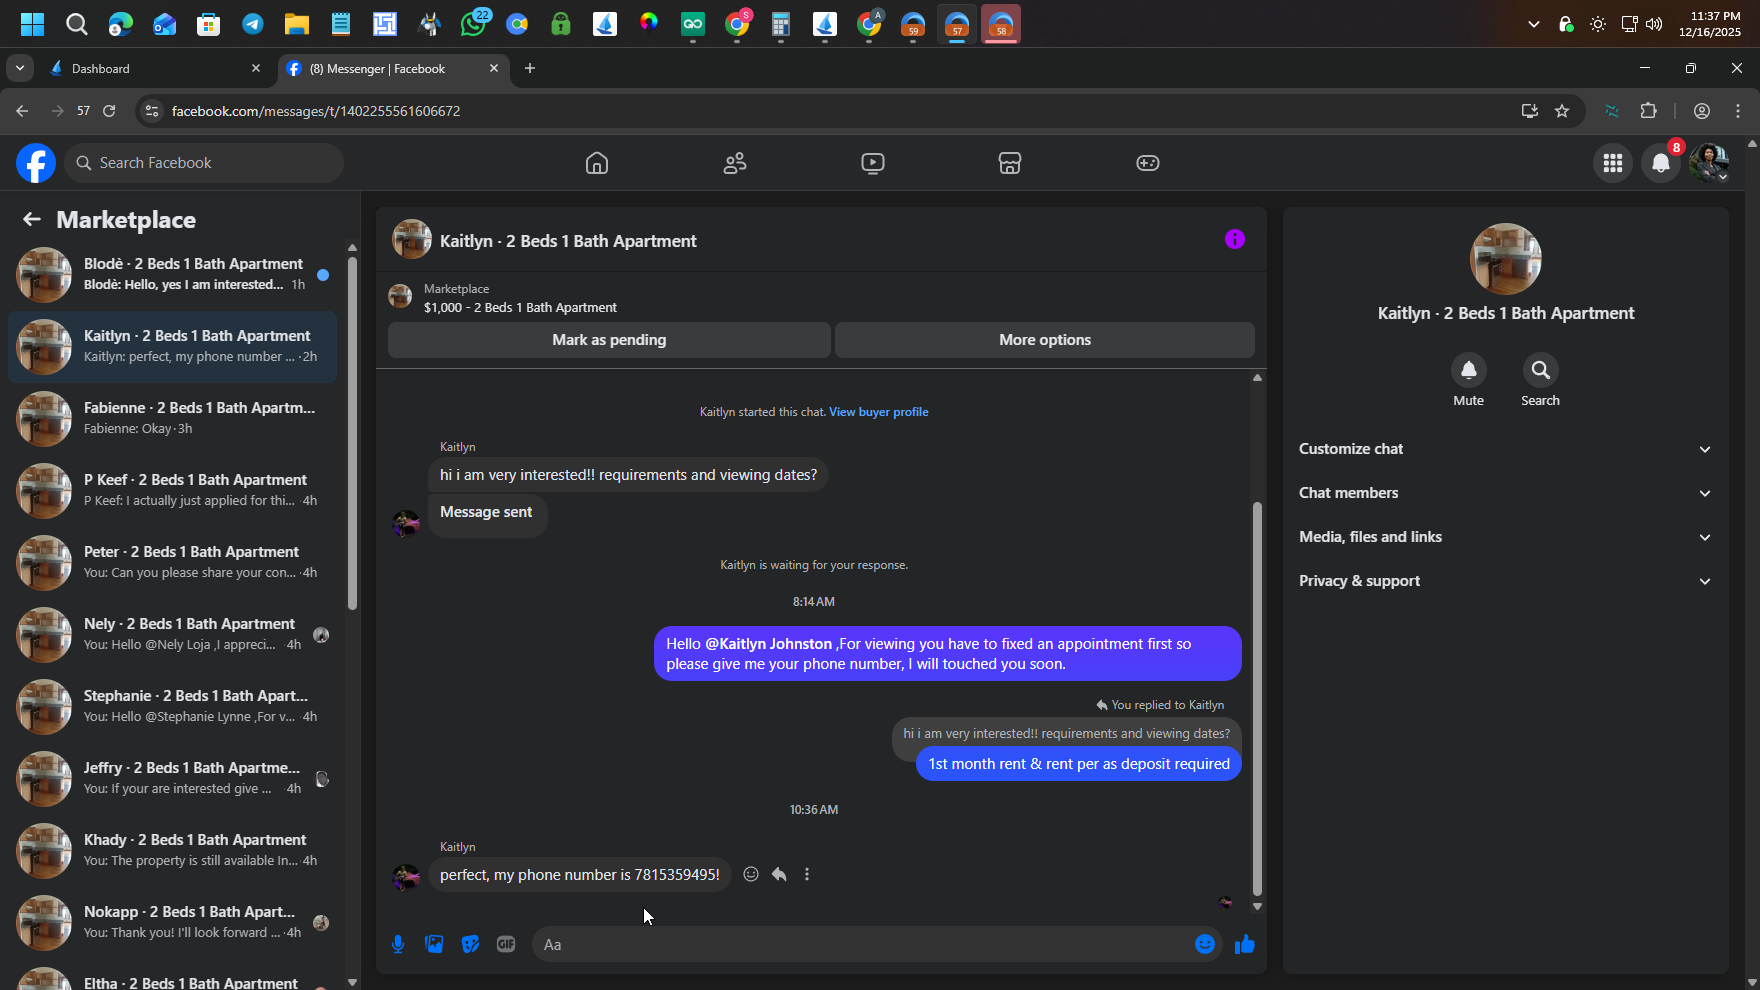The image size is (1760, 990).
Task: Open Nokapp's apartment conversation
Action: [x=172, y=922]
